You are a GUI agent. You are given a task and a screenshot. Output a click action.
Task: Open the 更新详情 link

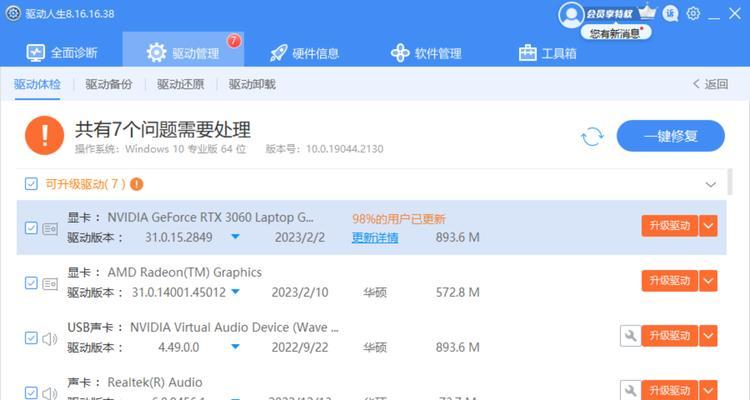(x=375, y=238)
